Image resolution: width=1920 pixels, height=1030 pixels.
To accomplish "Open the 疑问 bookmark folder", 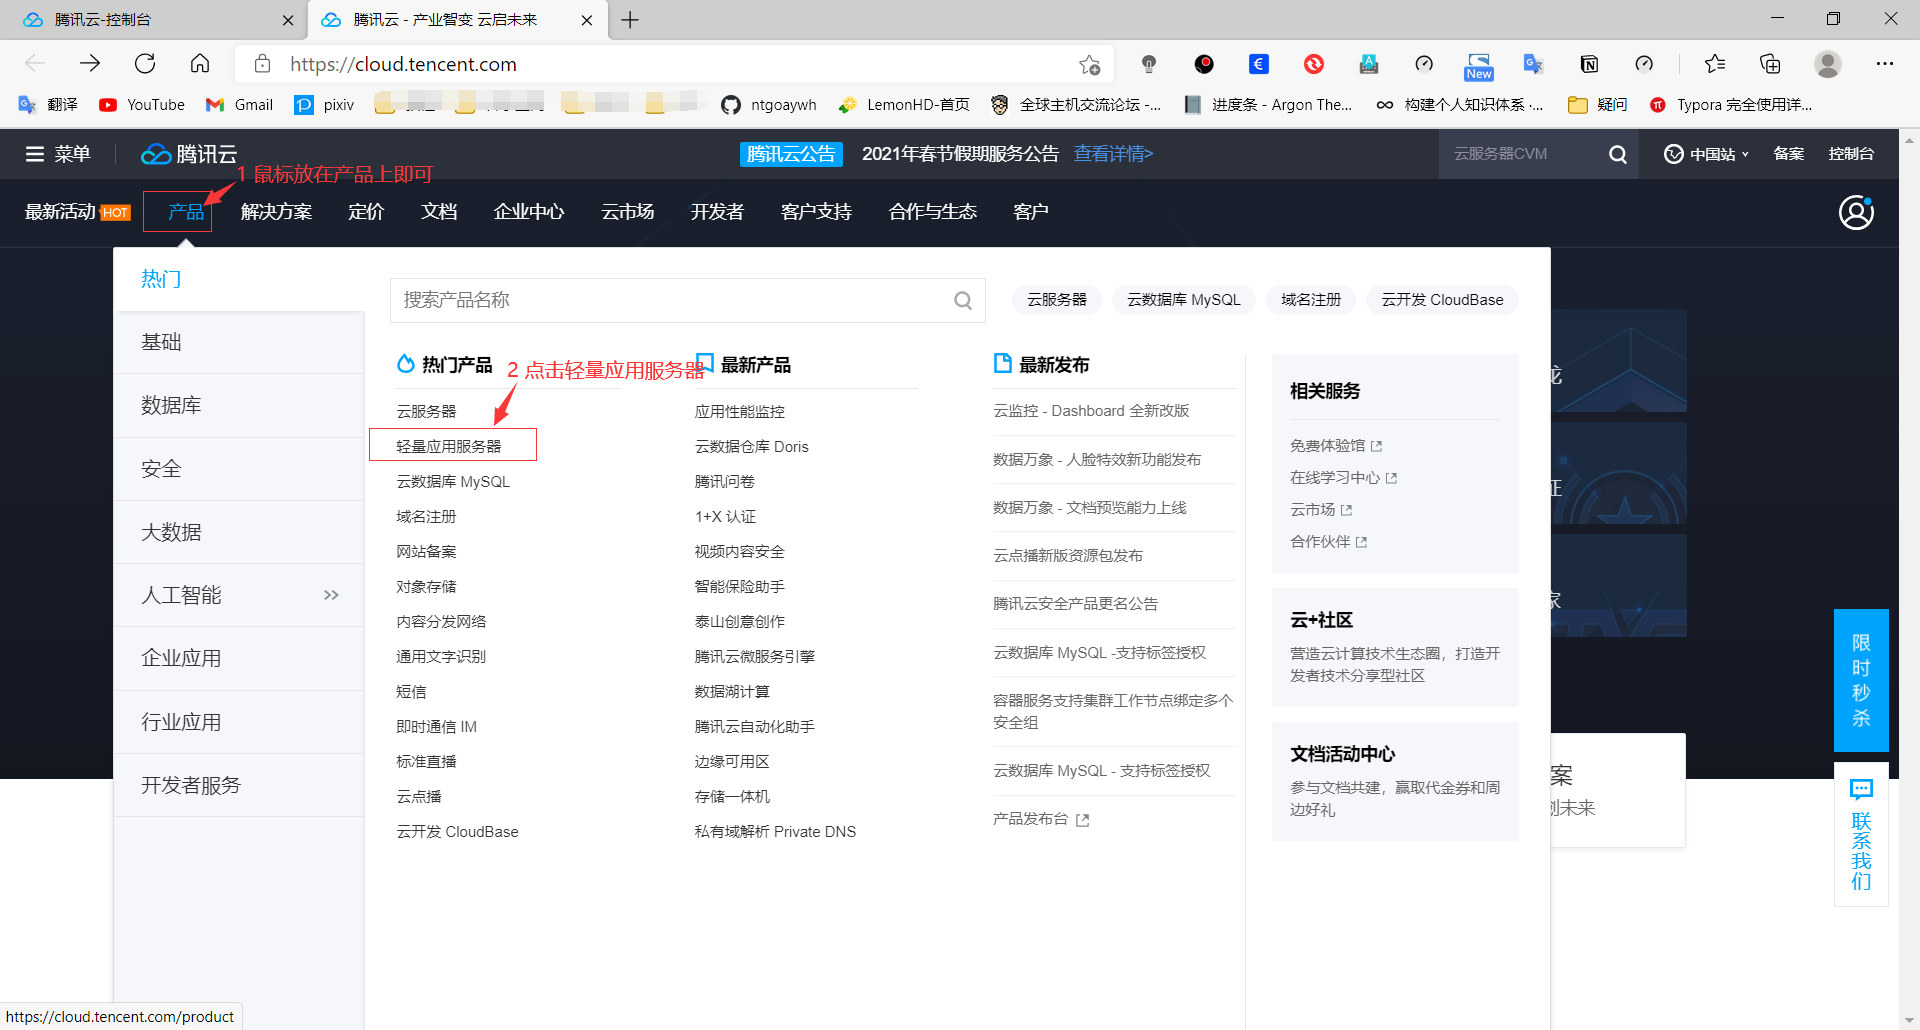I will click(x=1598, y=105).
